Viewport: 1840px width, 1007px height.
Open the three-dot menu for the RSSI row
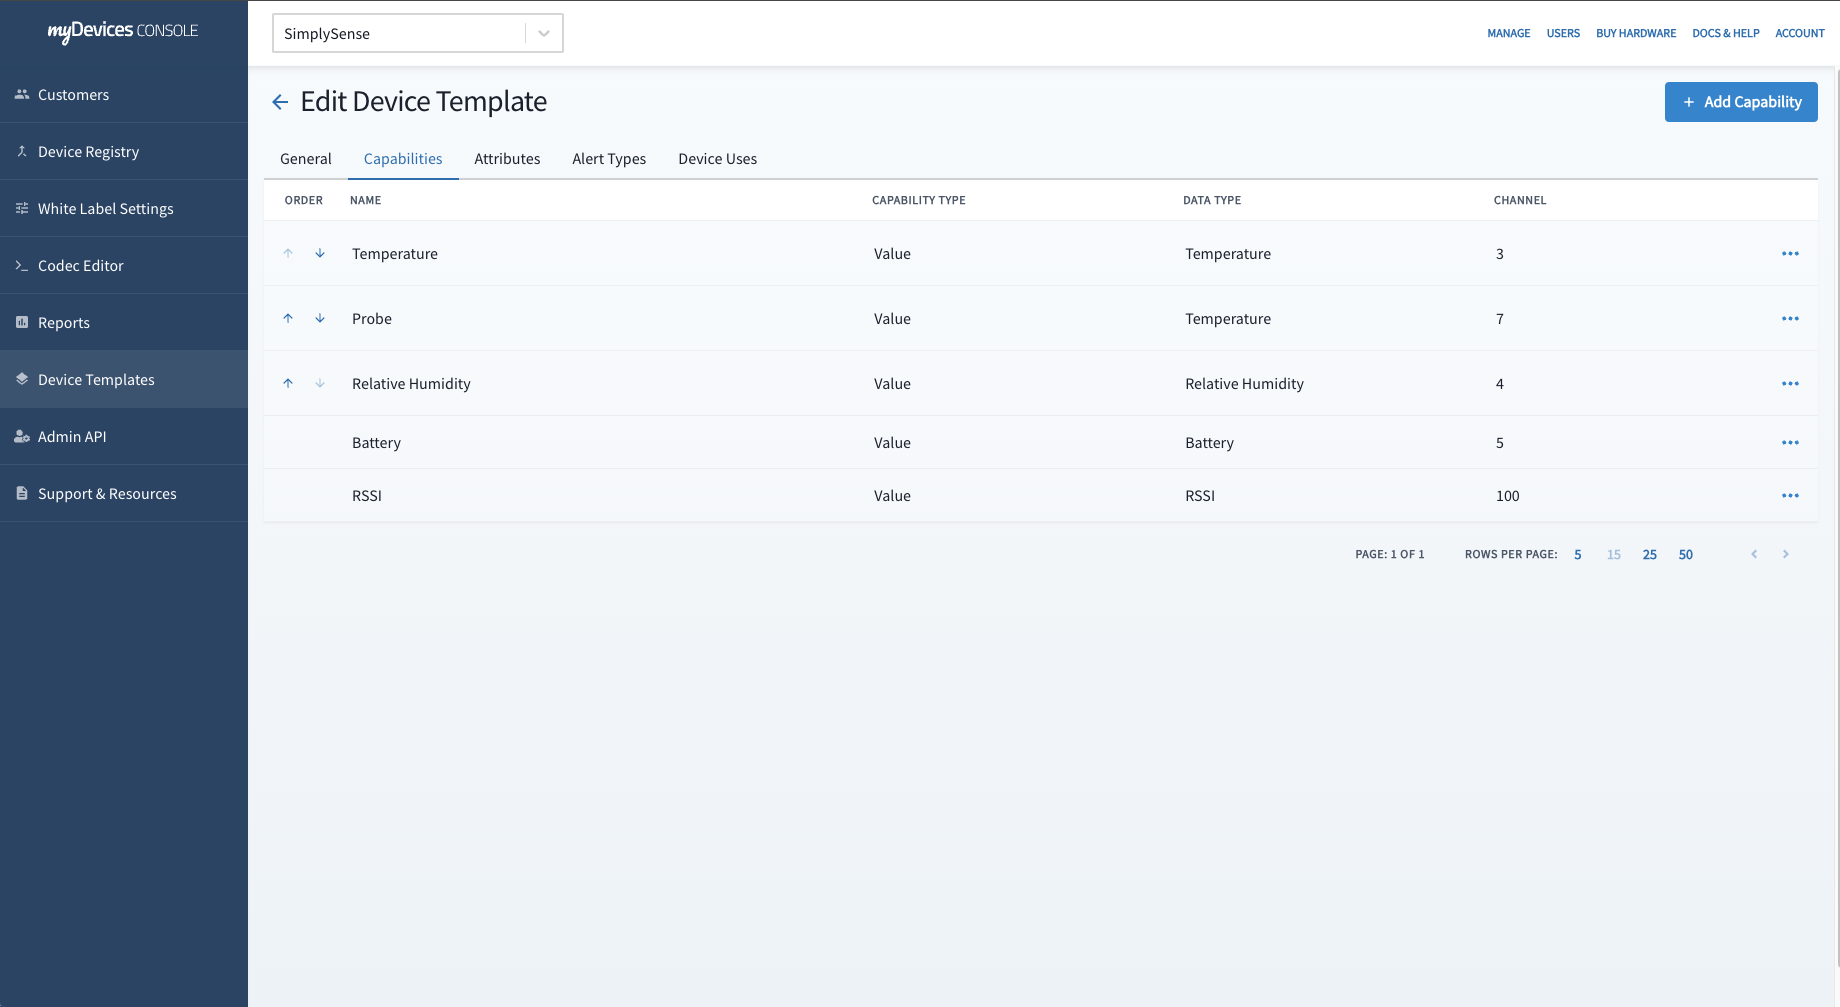coord(1790,496)
